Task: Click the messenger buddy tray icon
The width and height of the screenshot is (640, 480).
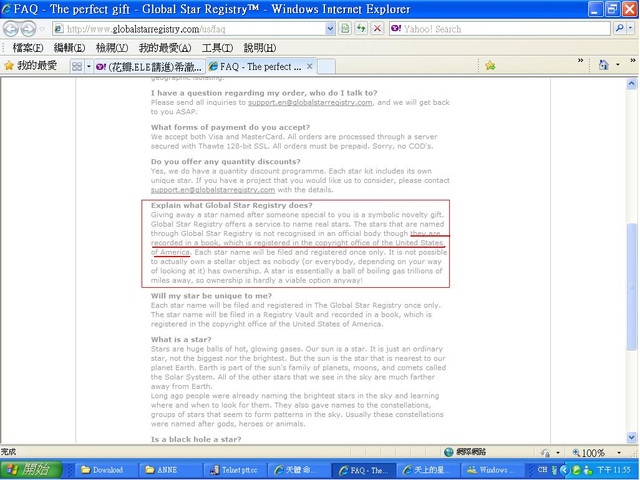Action: 588,470
